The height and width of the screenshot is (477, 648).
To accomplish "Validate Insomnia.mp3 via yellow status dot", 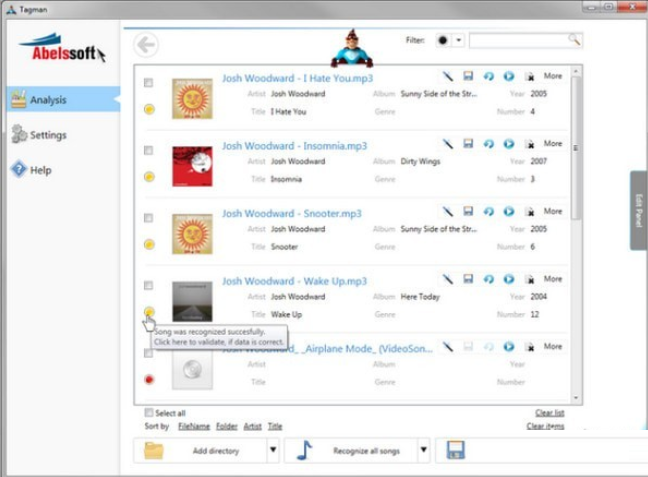I will (149, 177).
